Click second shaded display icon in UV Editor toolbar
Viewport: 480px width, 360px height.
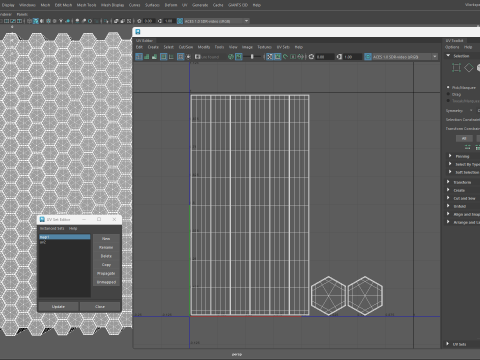tap(146, 57)
